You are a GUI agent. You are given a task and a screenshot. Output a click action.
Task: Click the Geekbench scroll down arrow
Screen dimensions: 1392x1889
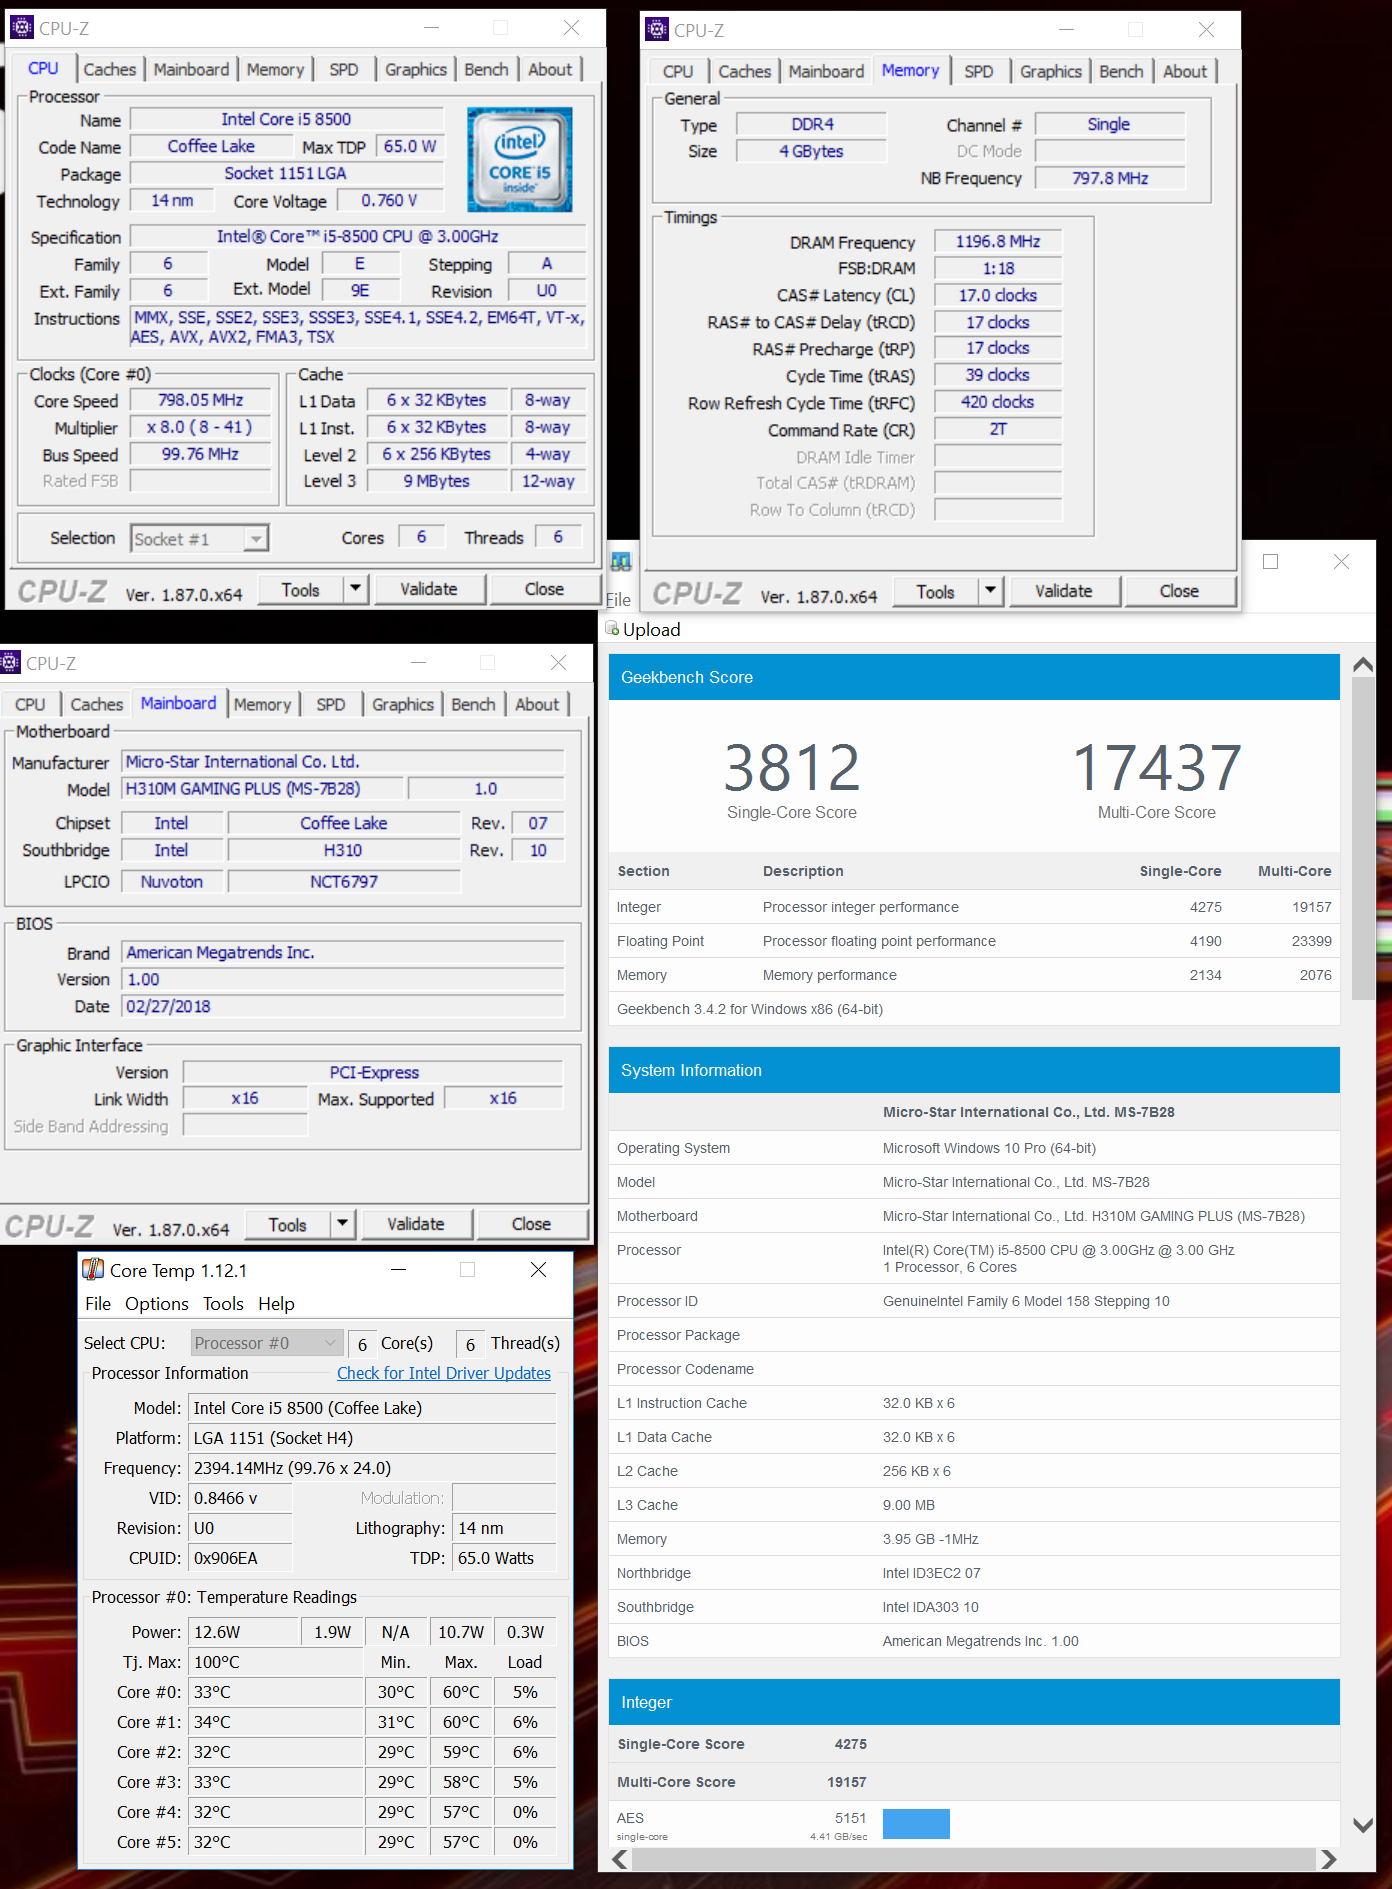[1362, 1824]
